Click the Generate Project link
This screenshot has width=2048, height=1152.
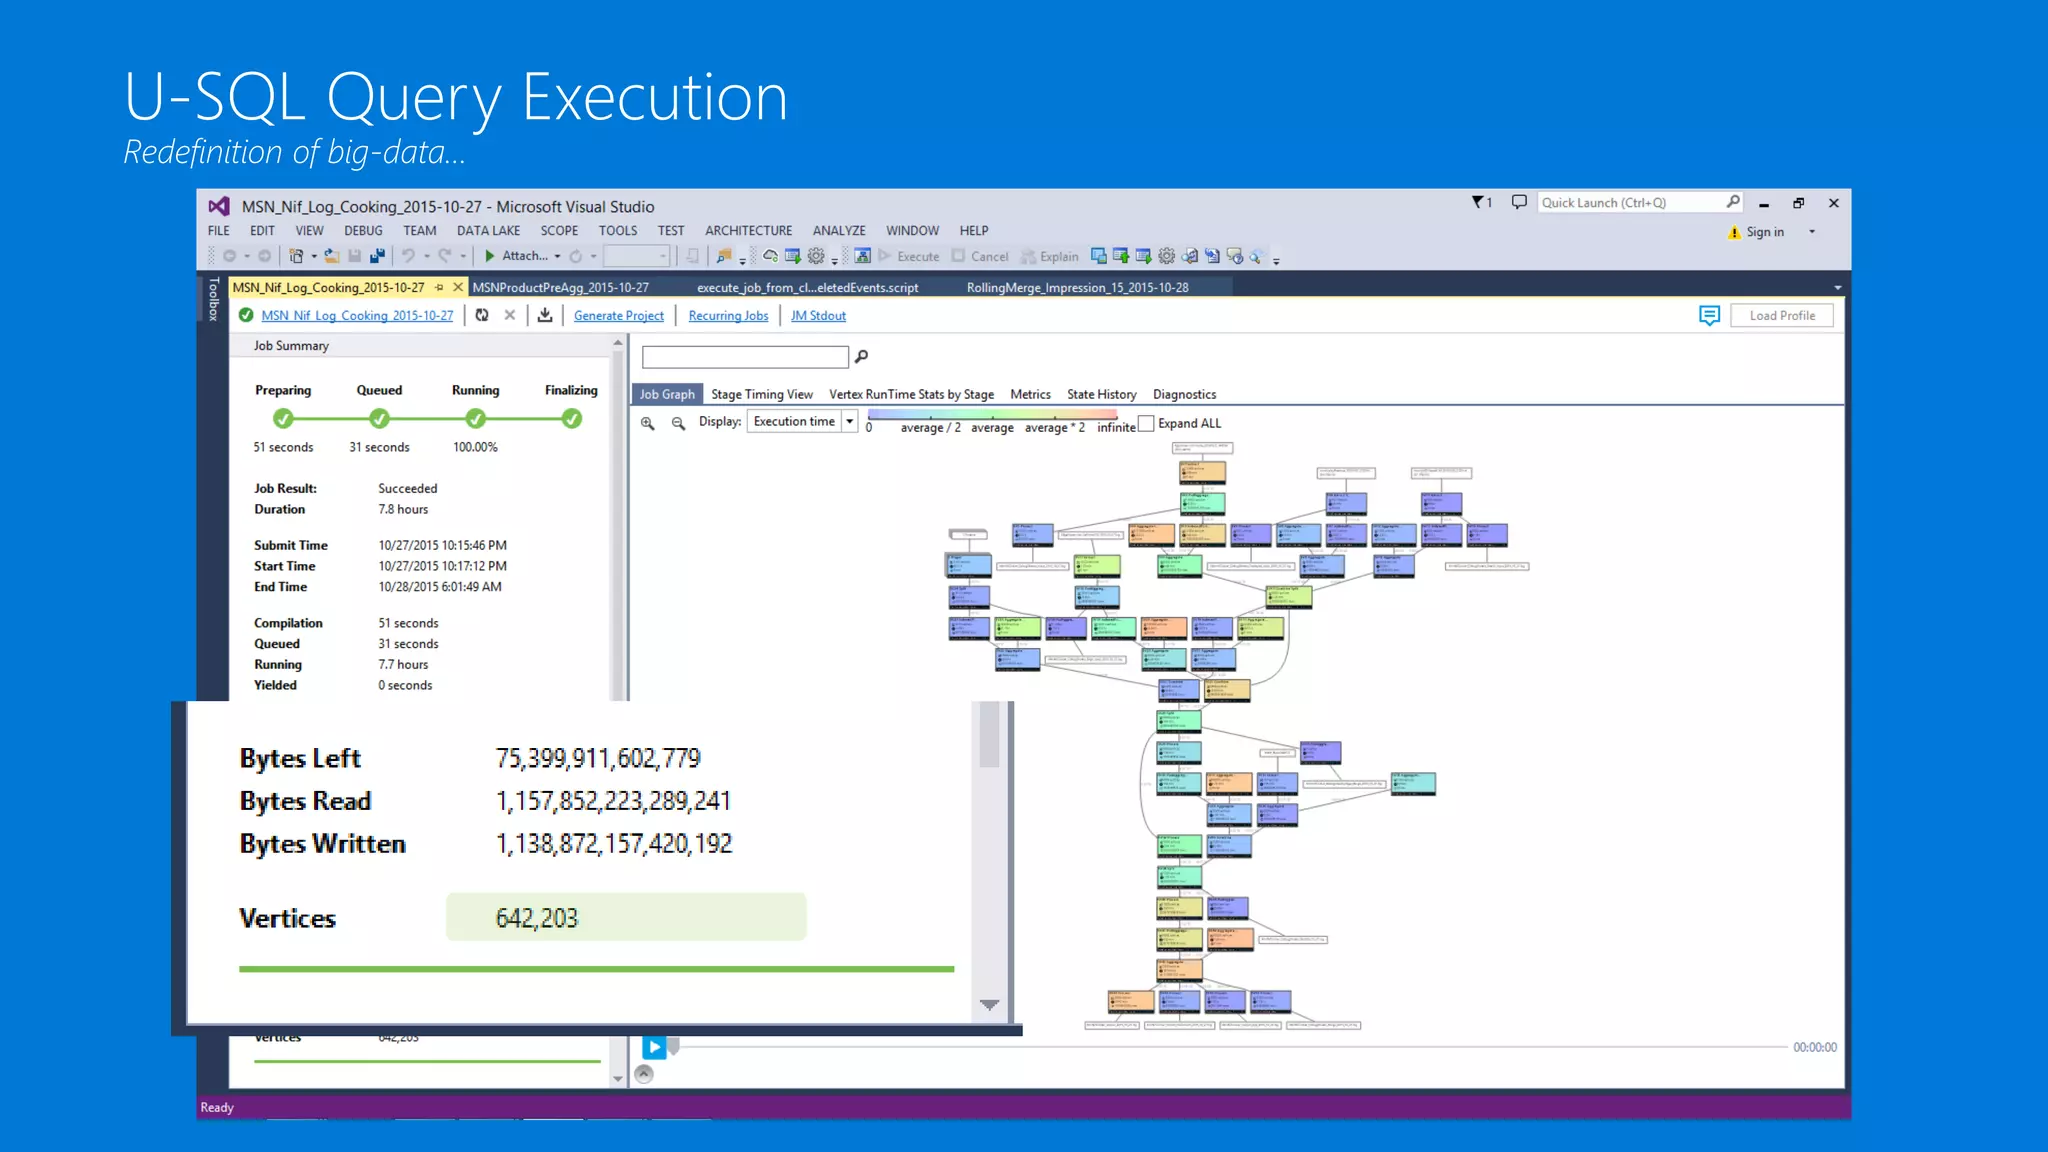(618, 316)
